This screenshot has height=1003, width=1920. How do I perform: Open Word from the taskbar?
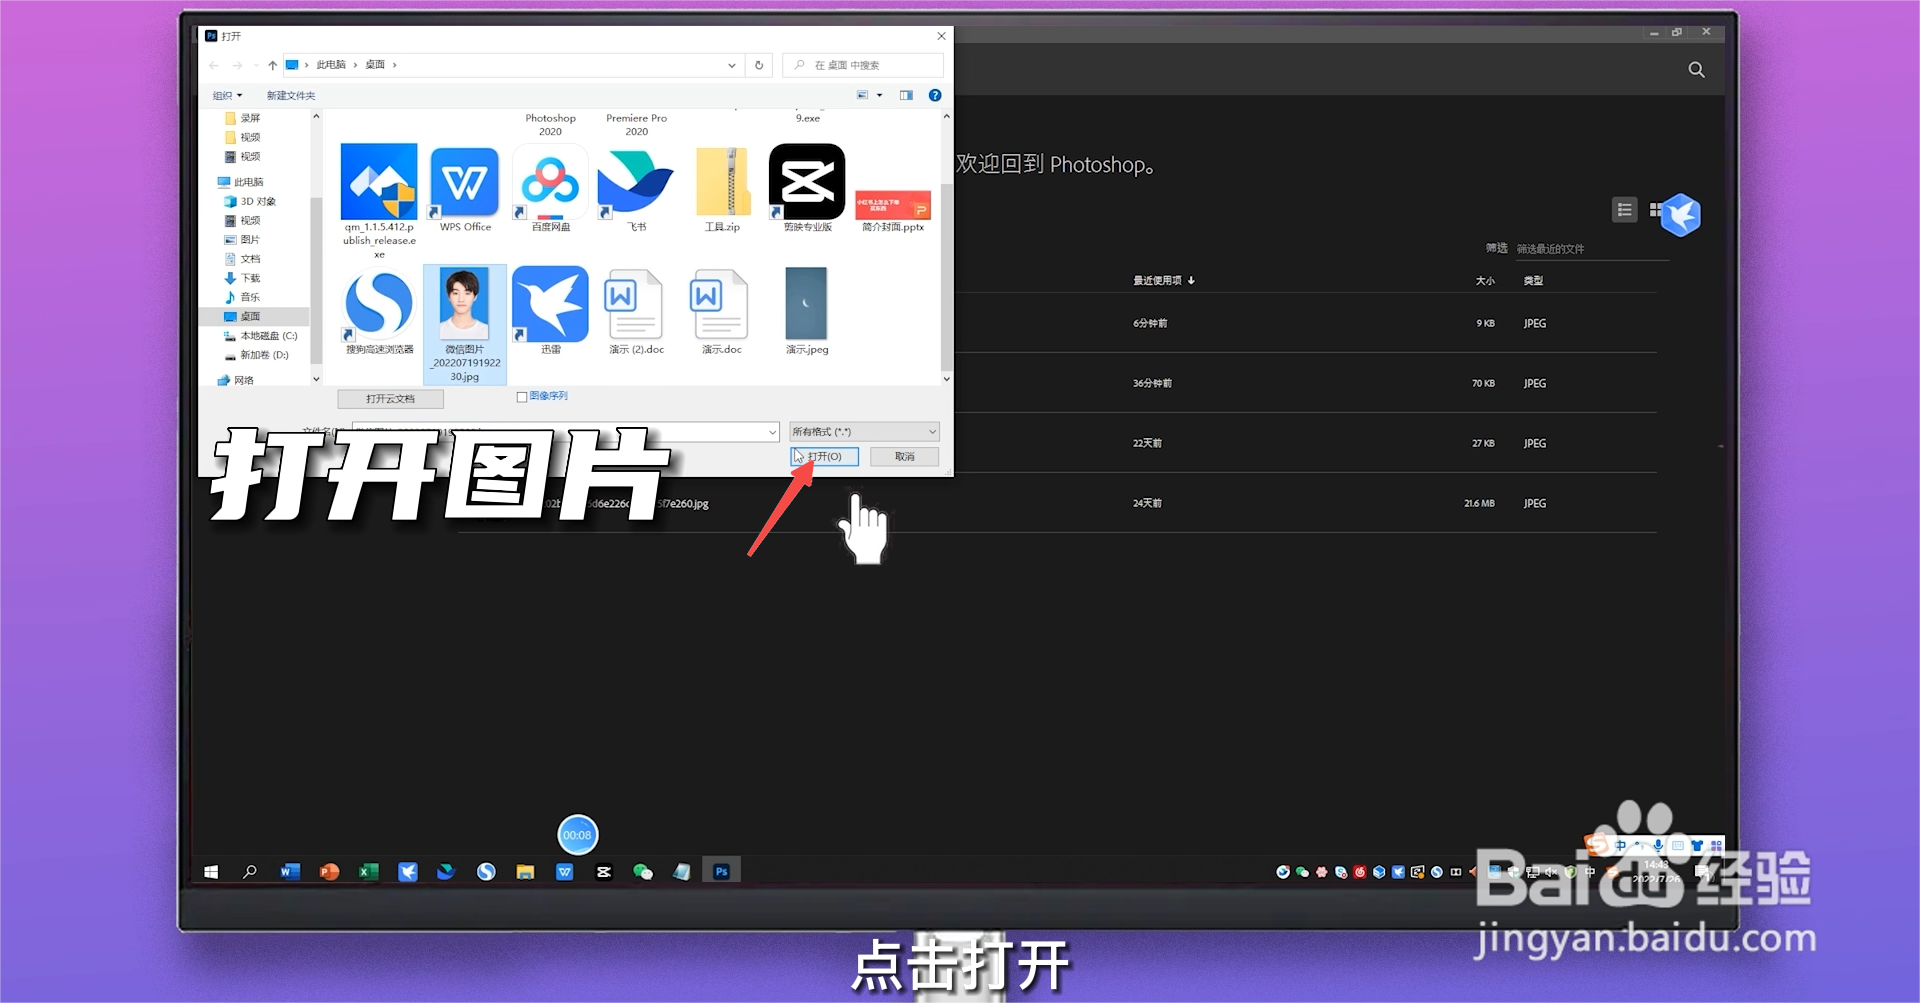[290, 872]
